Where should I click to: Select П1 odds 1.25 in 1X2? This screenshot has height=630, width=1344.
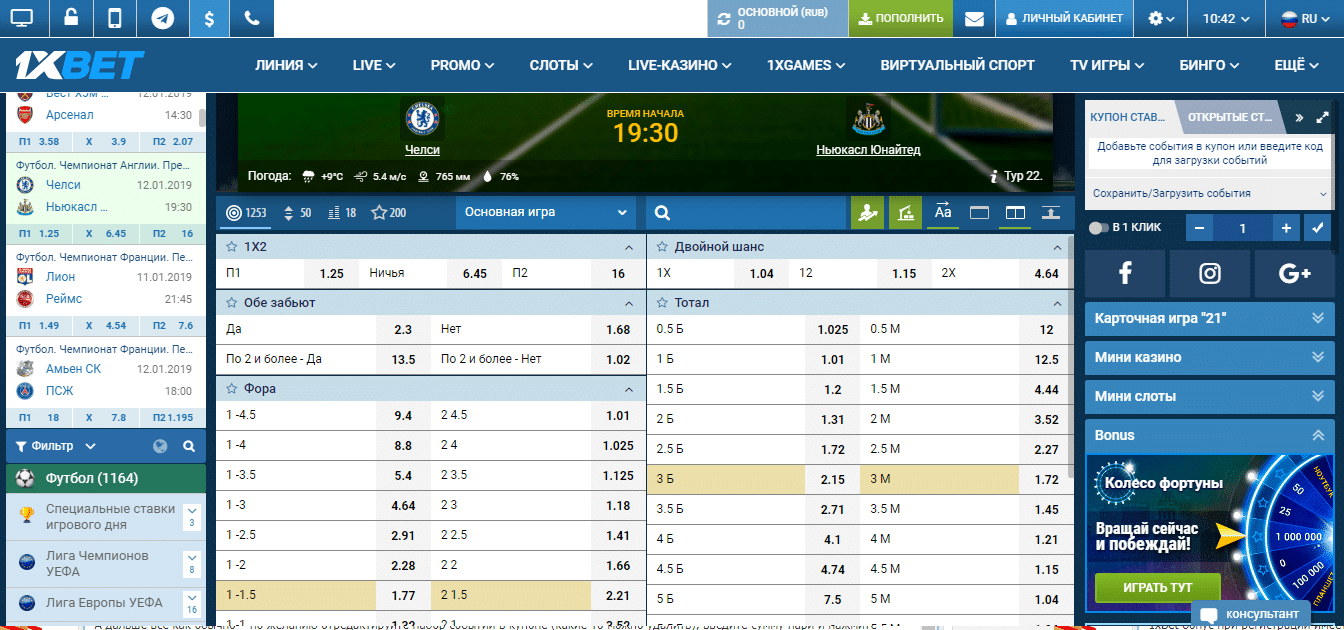coord(332,274)
